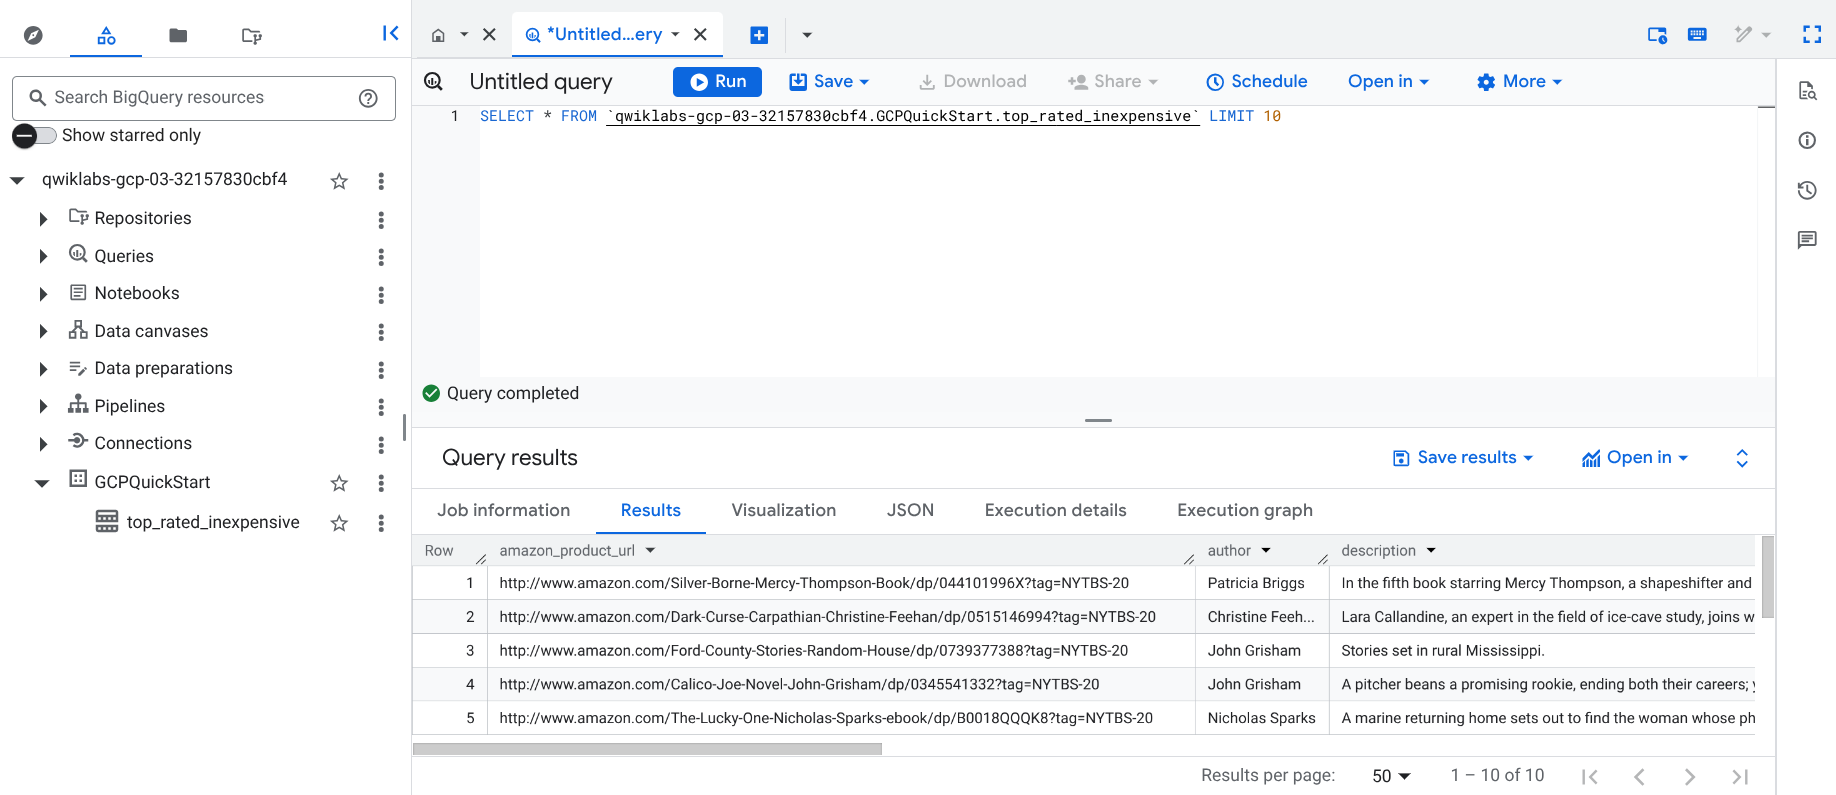Image resolution: width=1836 pixels, height=795 pixels.
Task: Open the magic pen assist tool menu
Action: point(1752,34)
